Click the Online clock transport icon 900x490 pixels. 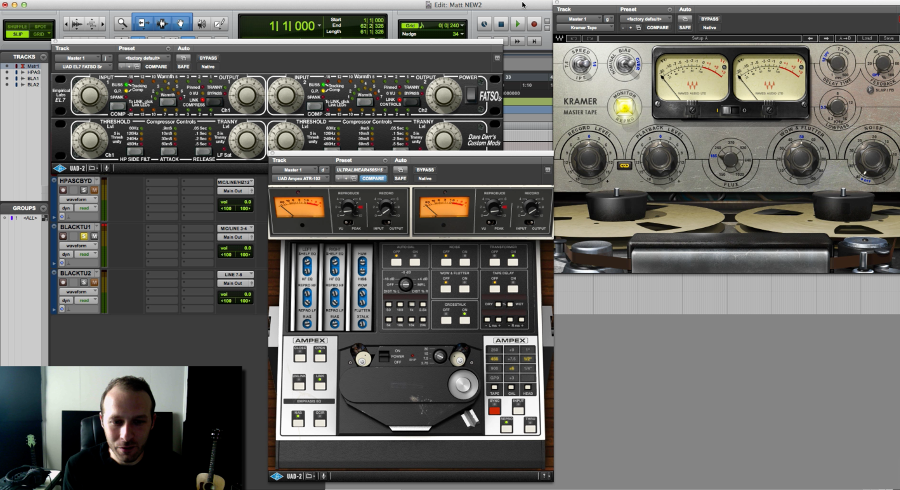click(x=484, y=24)
